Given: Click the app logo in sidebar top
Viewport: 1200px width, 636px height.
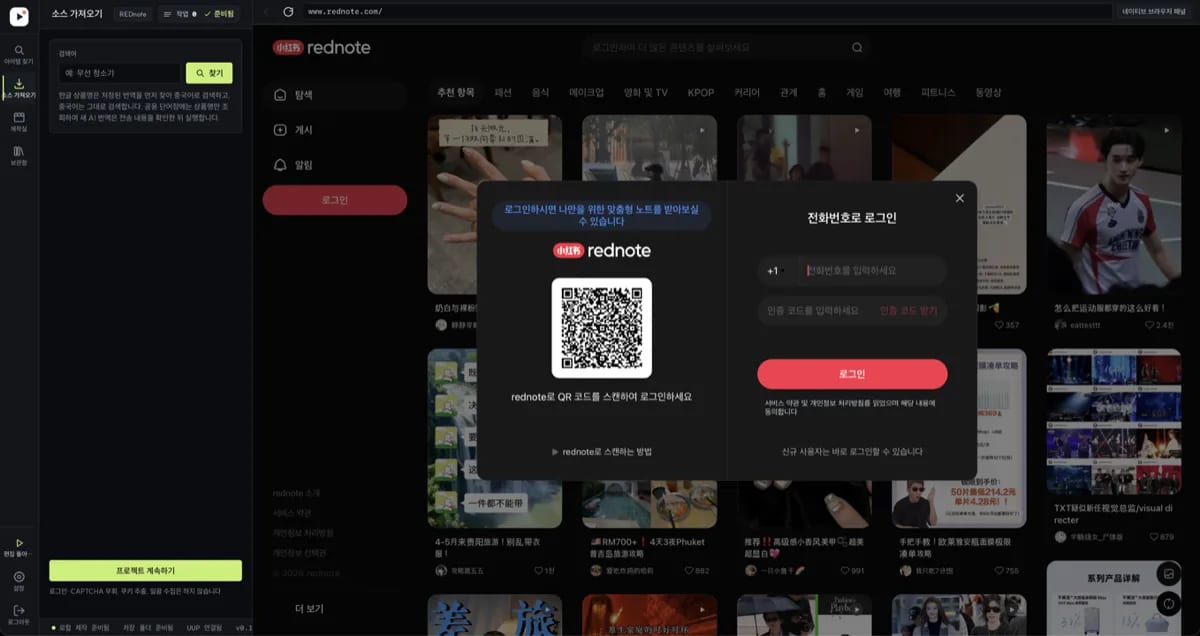Looking at the screenshot, I should click(19, 16).
